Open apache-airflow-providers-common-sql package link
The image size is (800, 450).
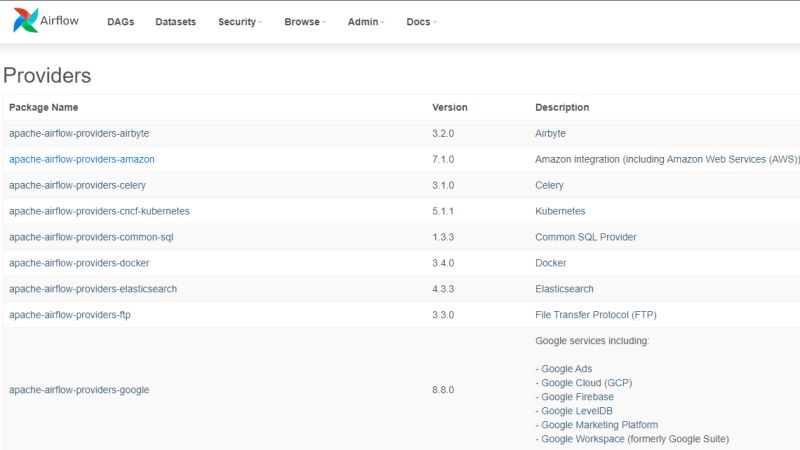91,237
